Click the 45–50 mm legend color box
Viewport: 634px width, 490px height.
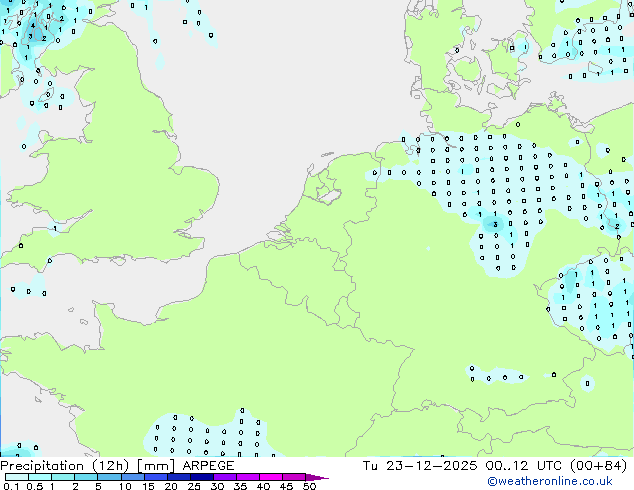tap(294, 477)
